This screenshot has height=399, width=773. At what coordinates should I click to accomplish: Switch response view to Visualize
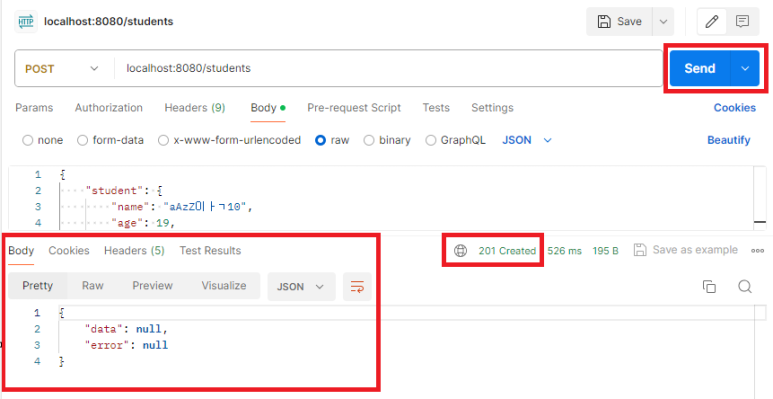pyautogui.click(x=224, y=286)
